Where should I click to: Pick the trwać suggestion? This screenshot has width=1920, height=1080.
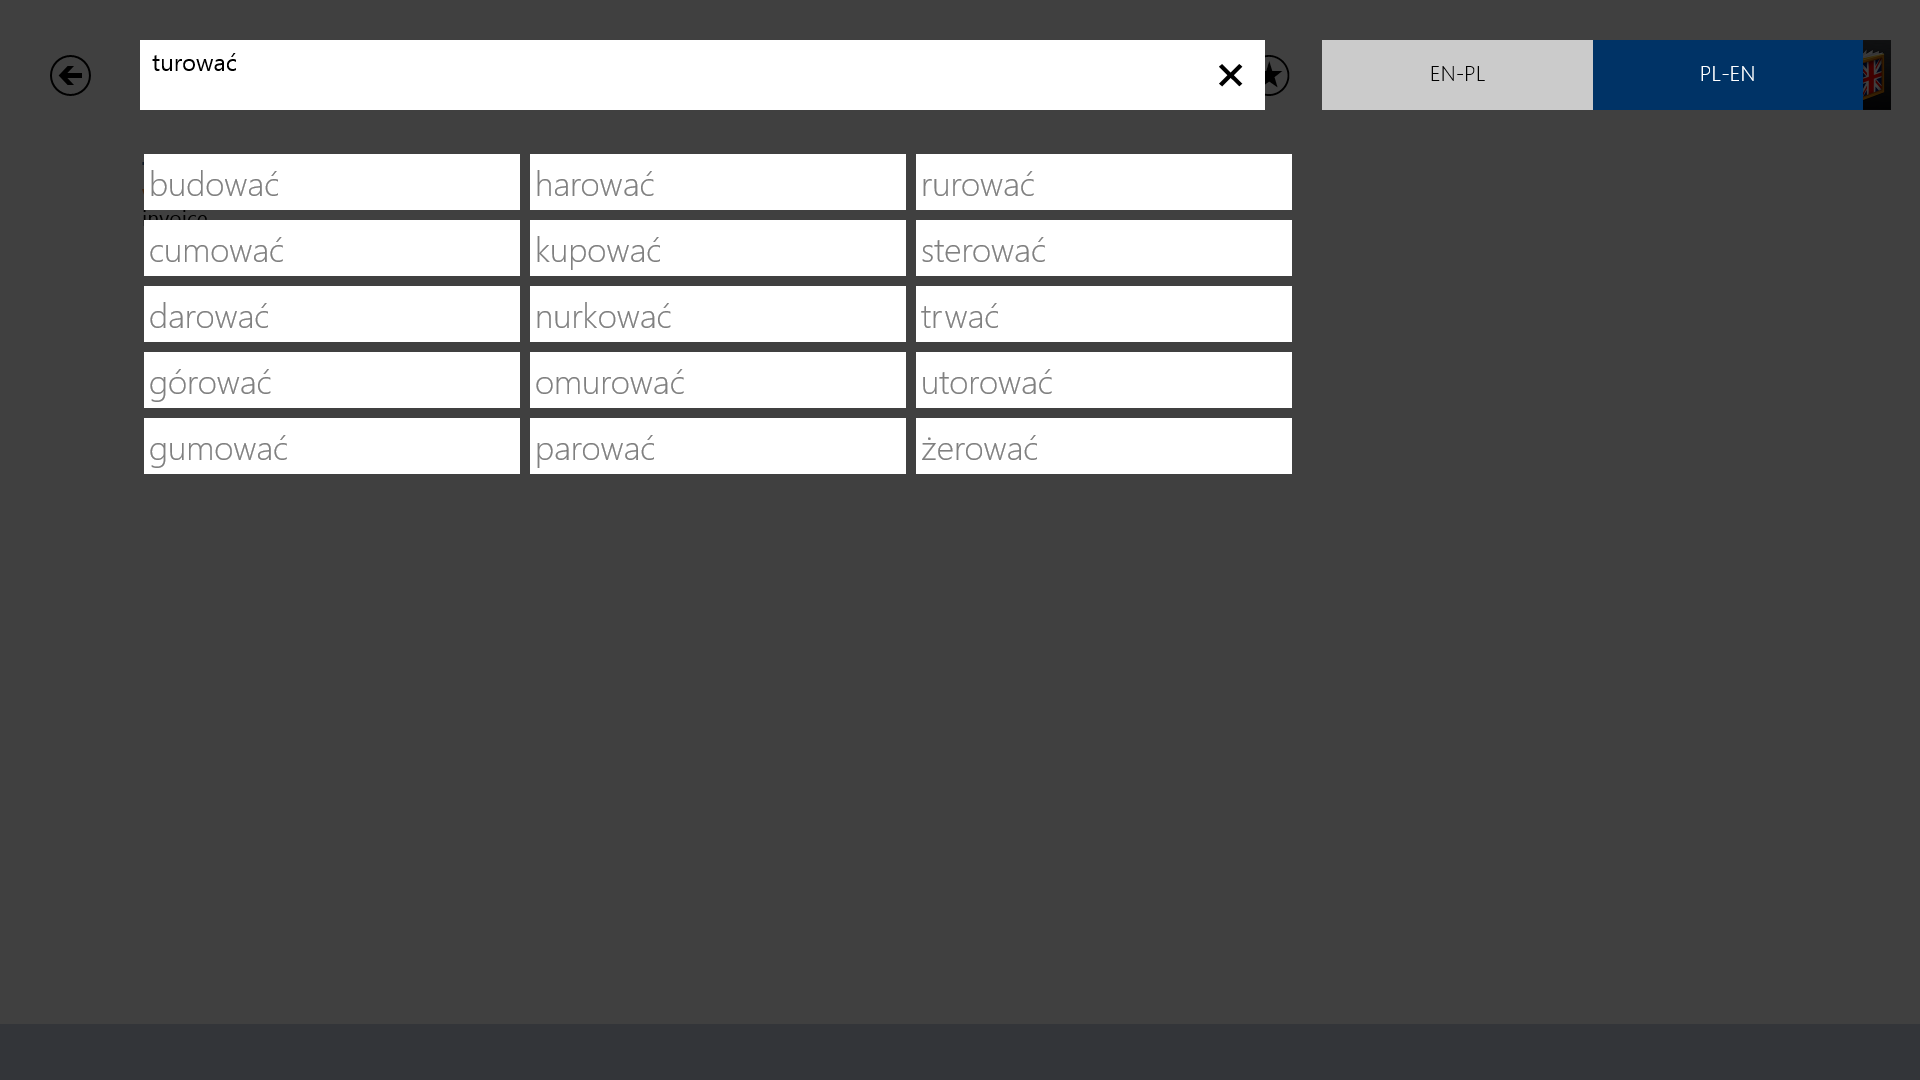pos(1103,315)
